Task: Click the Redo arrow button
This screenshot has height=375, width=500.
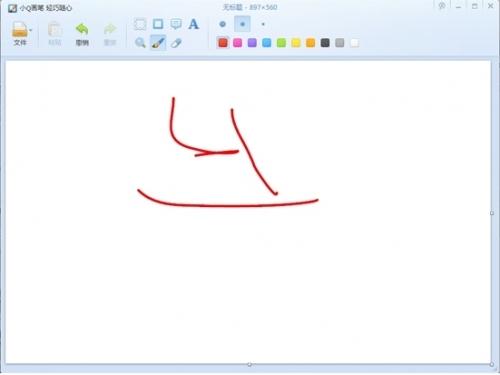Action: point(110,30)
